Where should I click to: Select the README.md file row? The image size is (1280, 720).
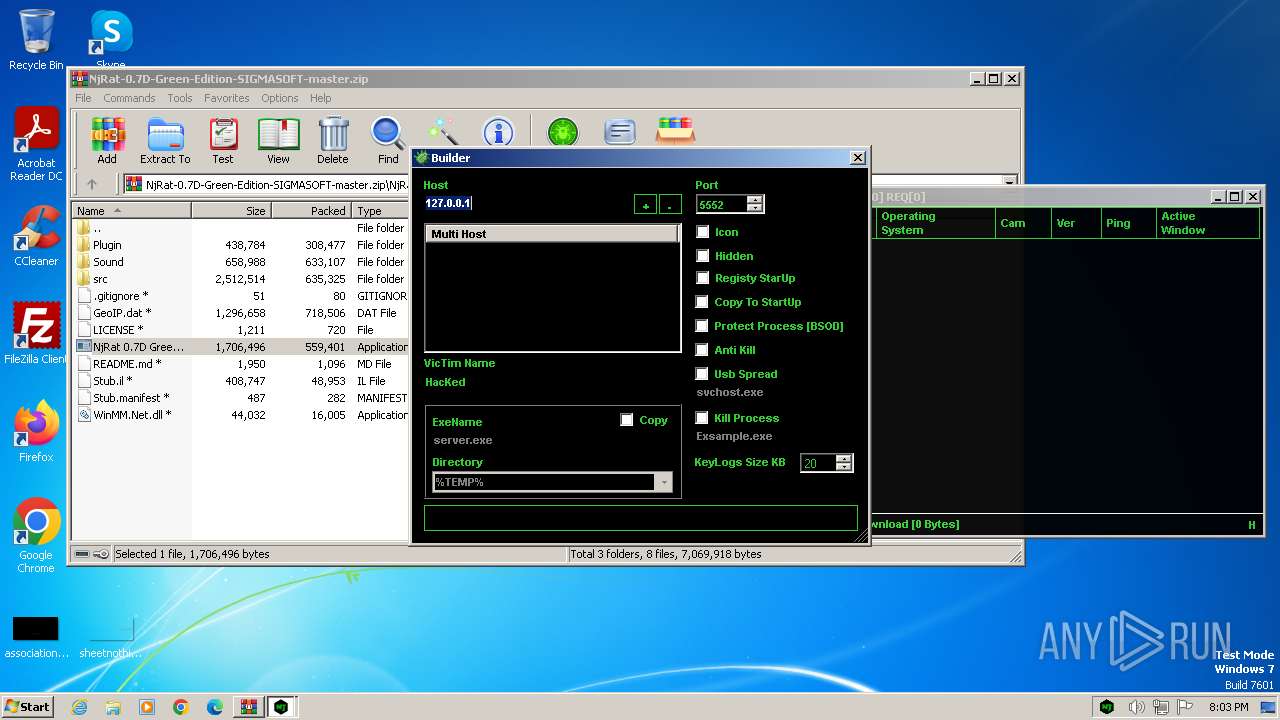240,364
